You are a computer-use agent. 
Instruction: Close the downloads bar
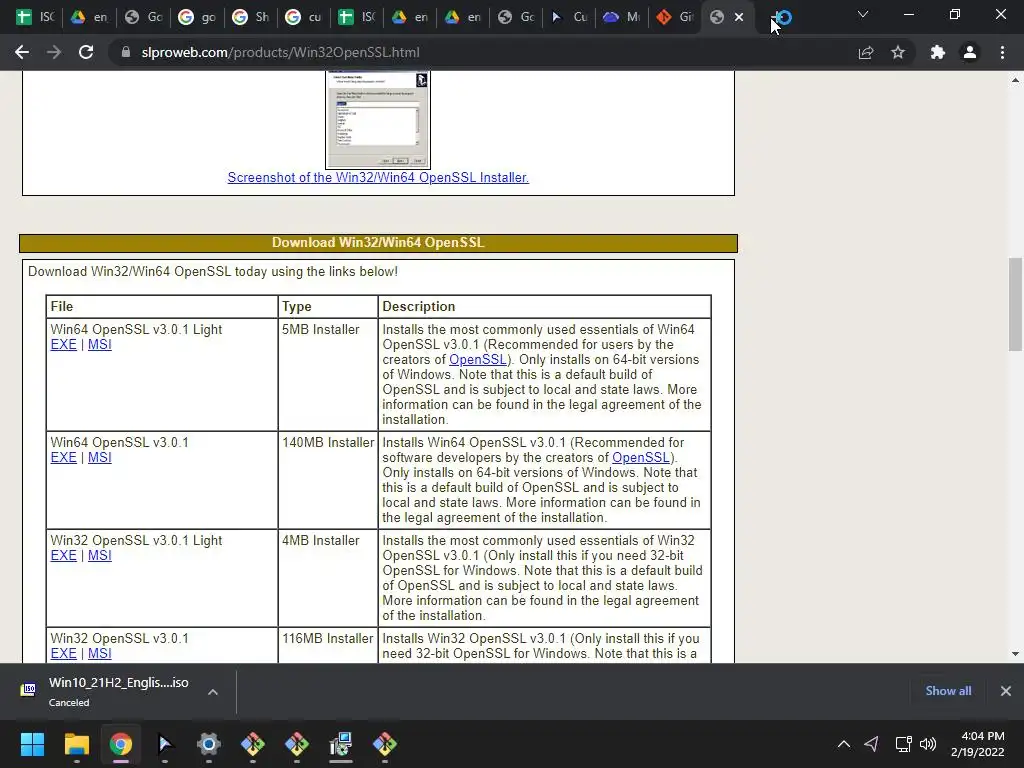pyautogui.click(x=1006, y=691)
